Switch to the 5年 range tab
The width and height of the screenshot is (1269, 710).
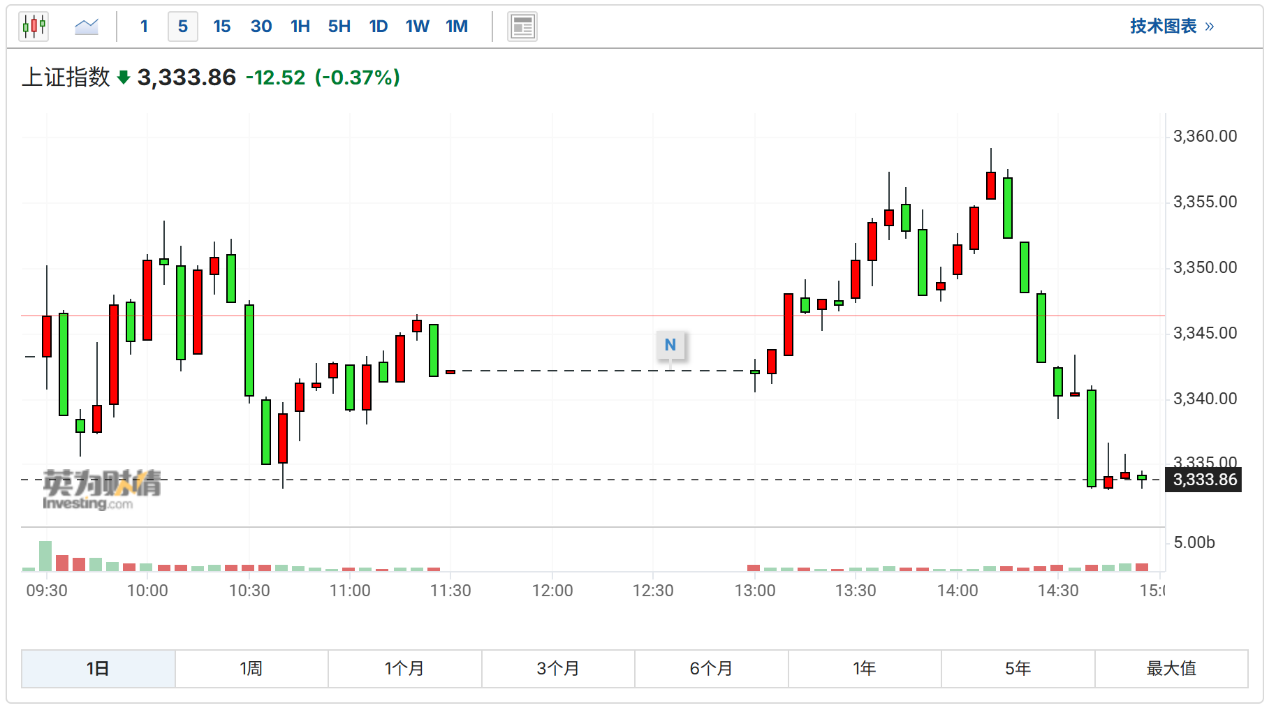point(1018,669)
